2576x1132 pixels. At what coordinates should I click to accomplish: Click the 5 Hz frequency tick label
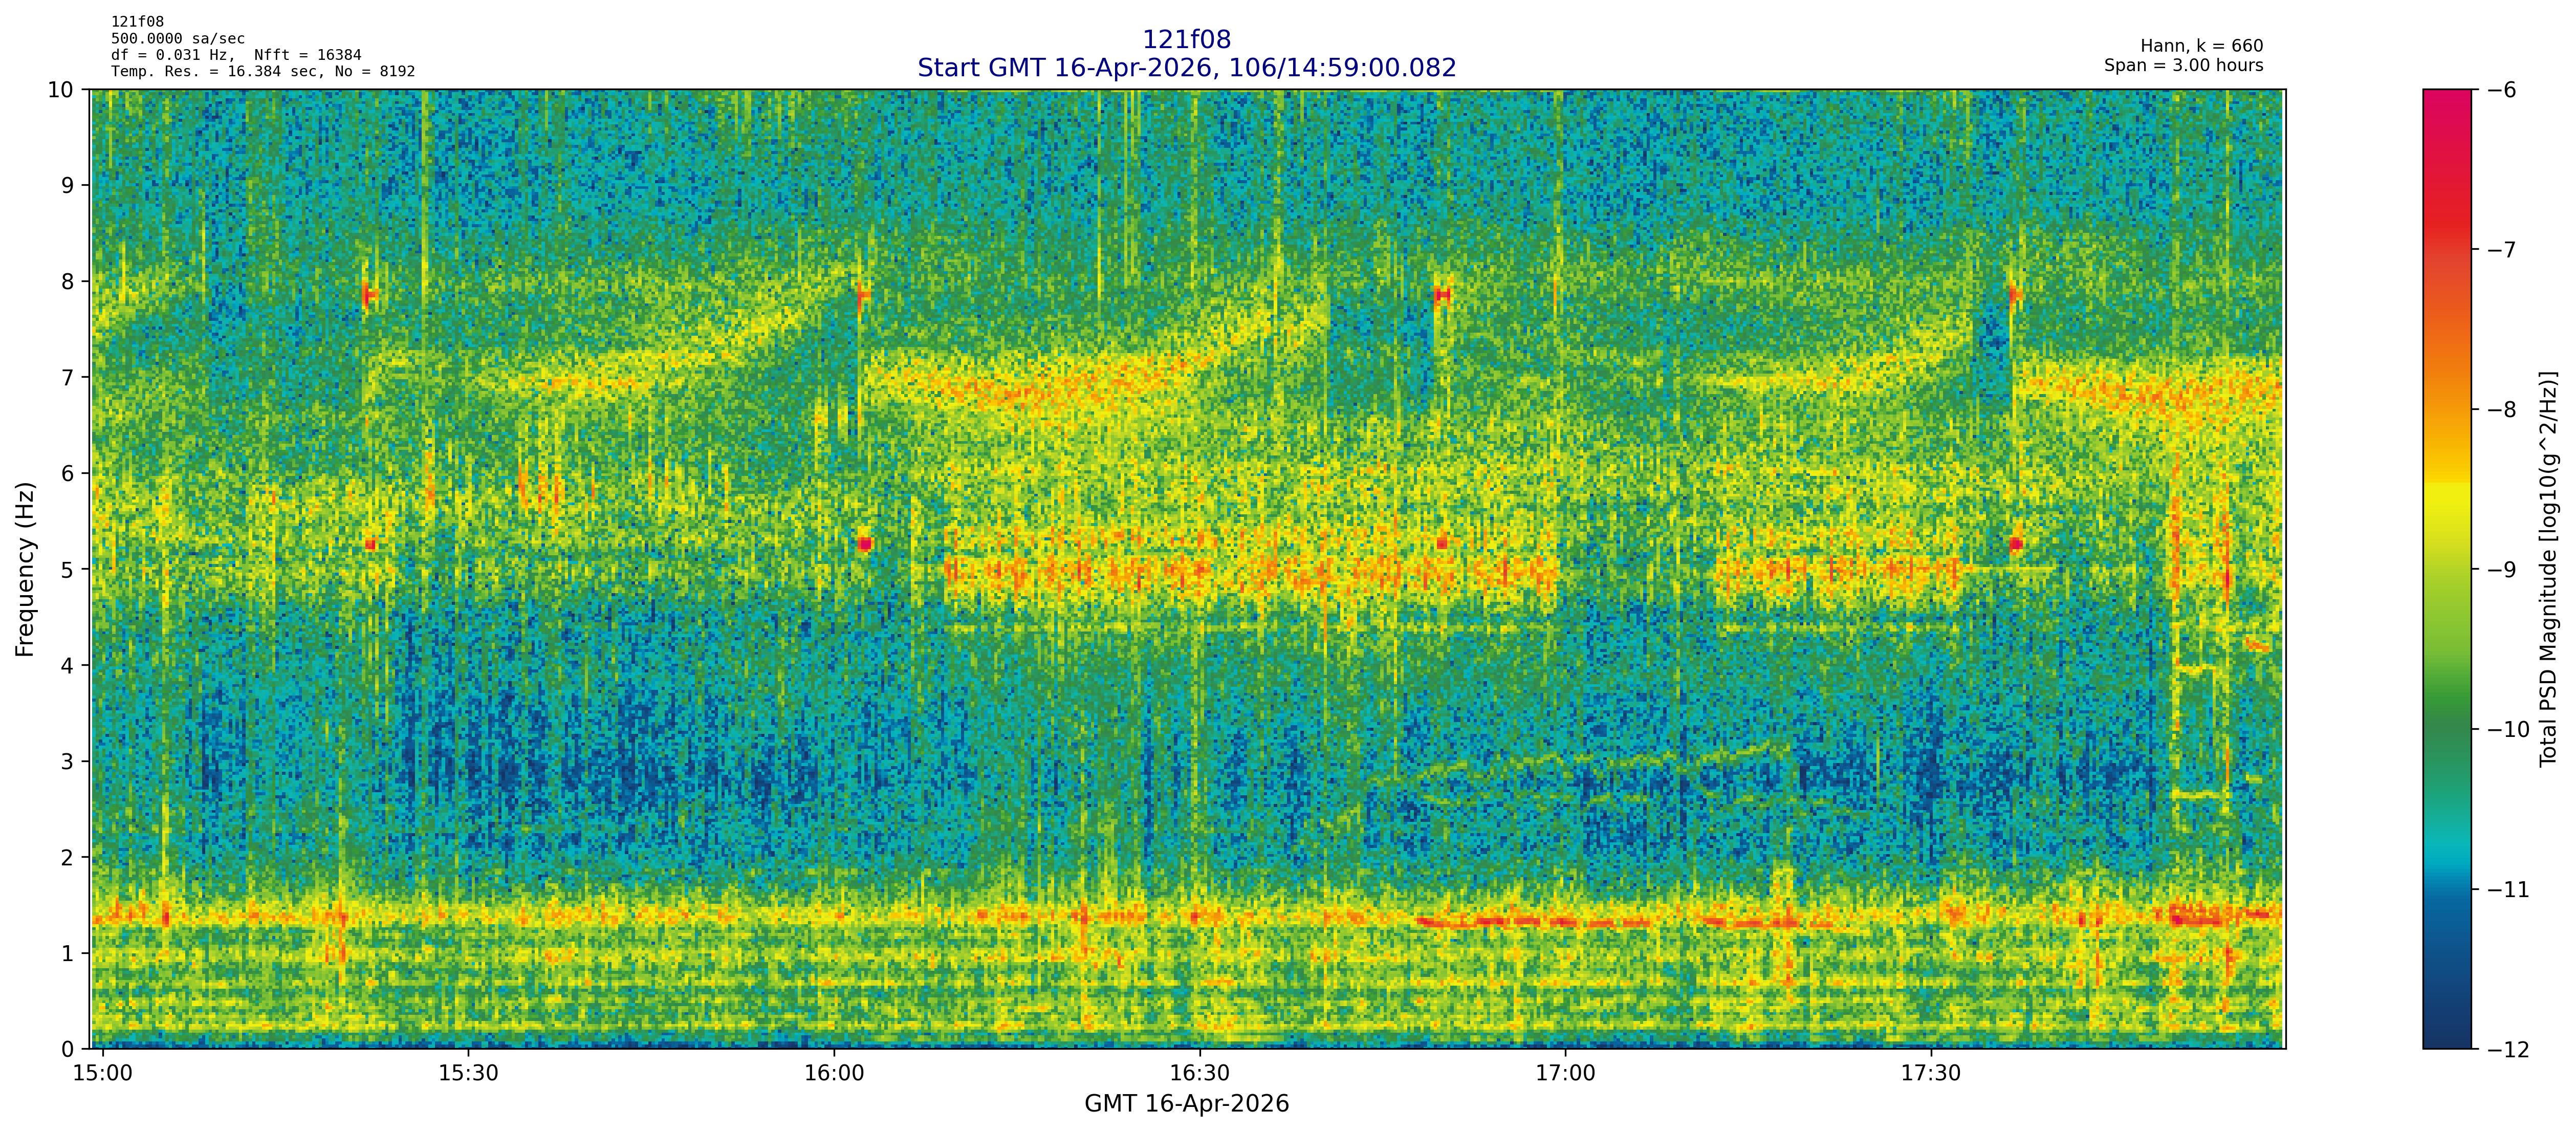pos(67,570)
